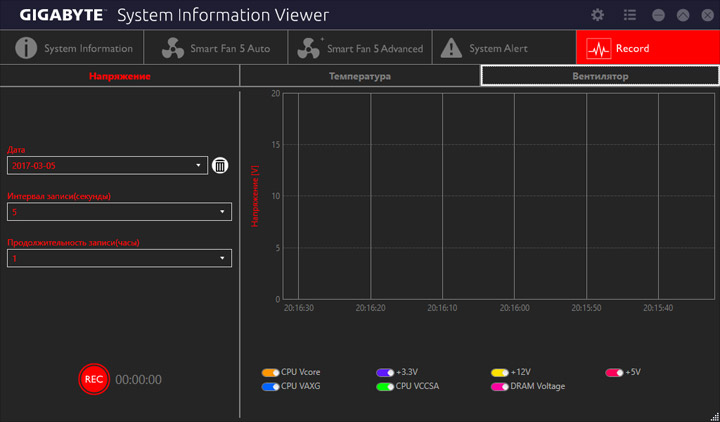Expand the Интервал записи dropdown arrow
This screenshot has height=422, width=720.
click(x=222, y=212)
